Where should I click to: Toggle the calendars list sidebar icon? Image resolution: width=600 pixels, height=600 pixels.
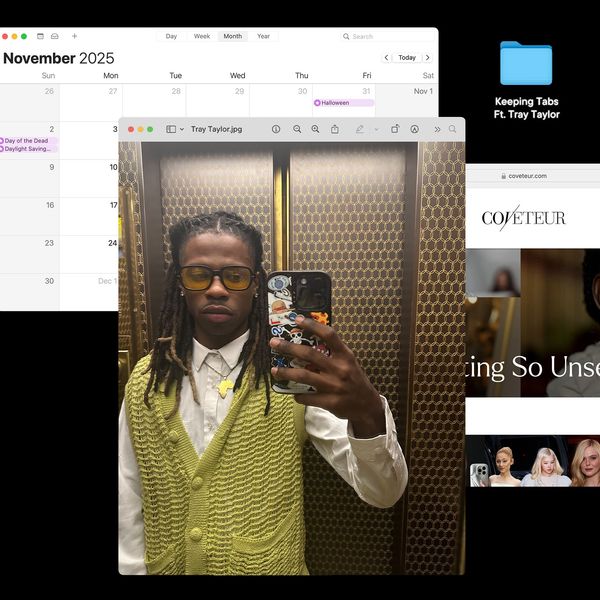39,36
